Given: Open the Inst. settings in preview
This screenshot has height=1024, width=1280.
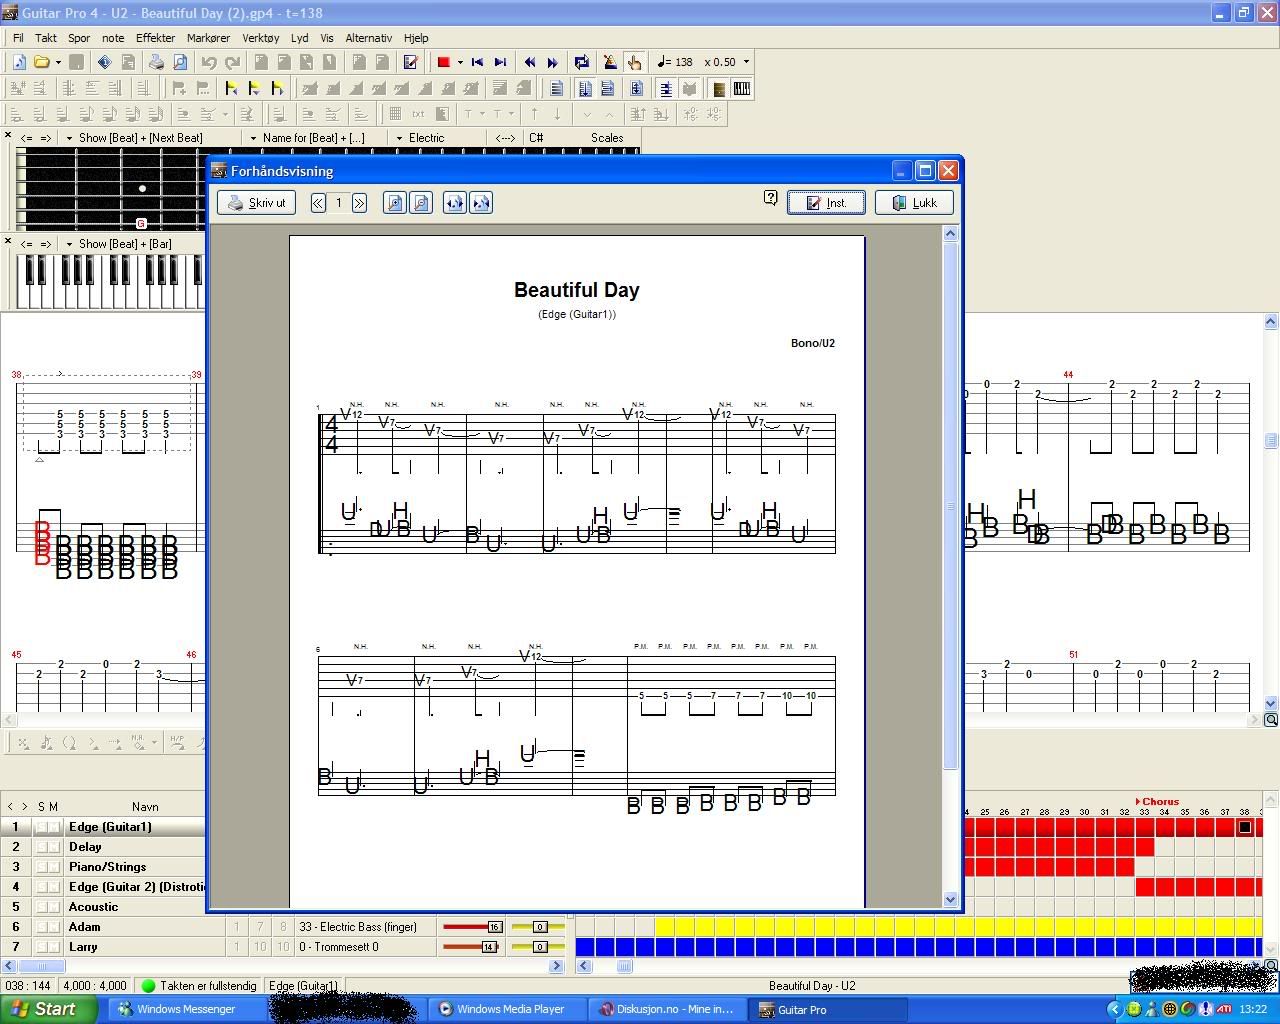Looking at the screenshot, I should (826, 203).
